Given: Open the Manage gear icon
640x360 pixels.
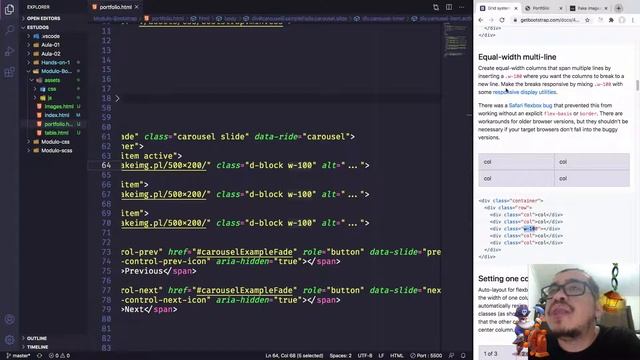Looking at the screenshot, I should (9, 340).
